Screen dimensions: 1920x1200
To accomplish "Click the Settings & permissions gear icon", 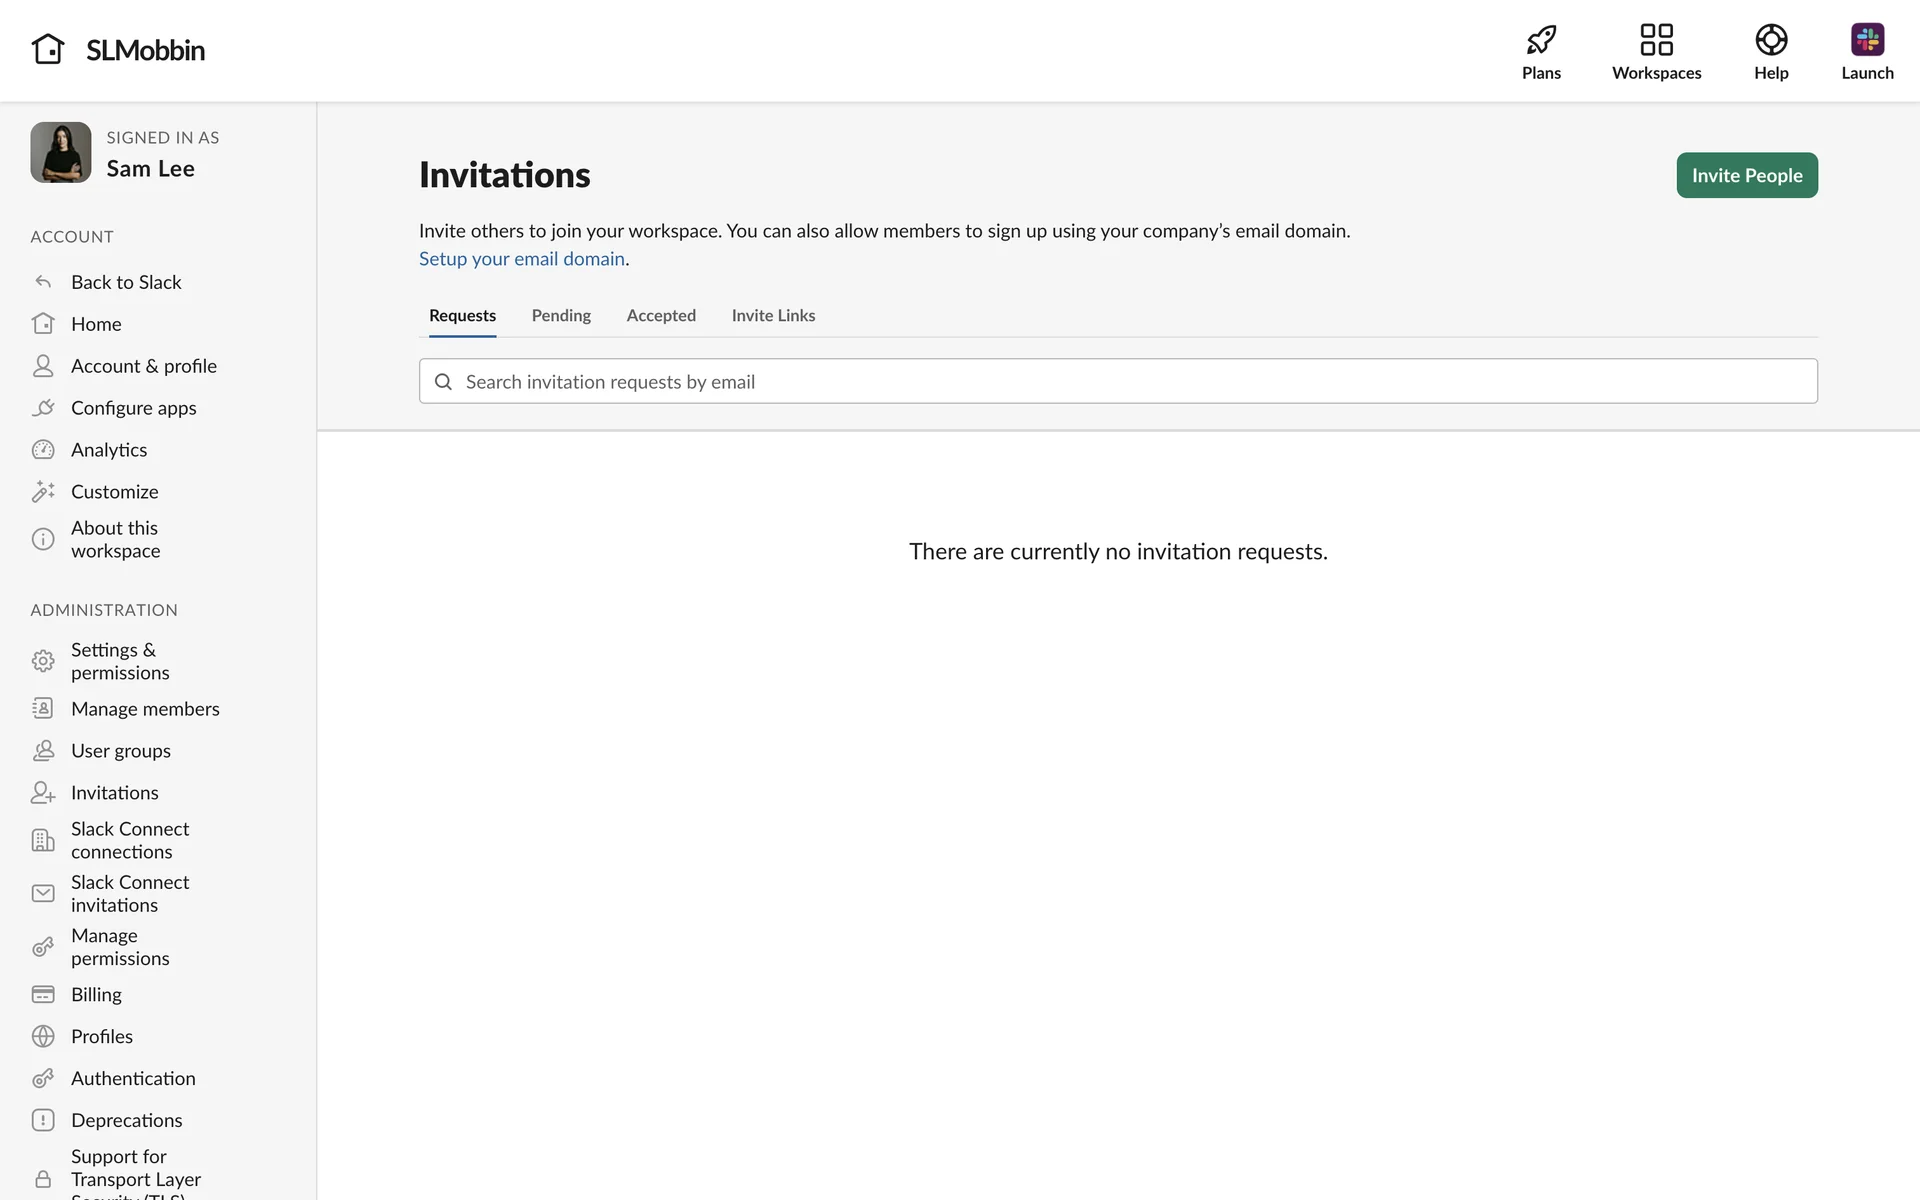I will point(43,661).
